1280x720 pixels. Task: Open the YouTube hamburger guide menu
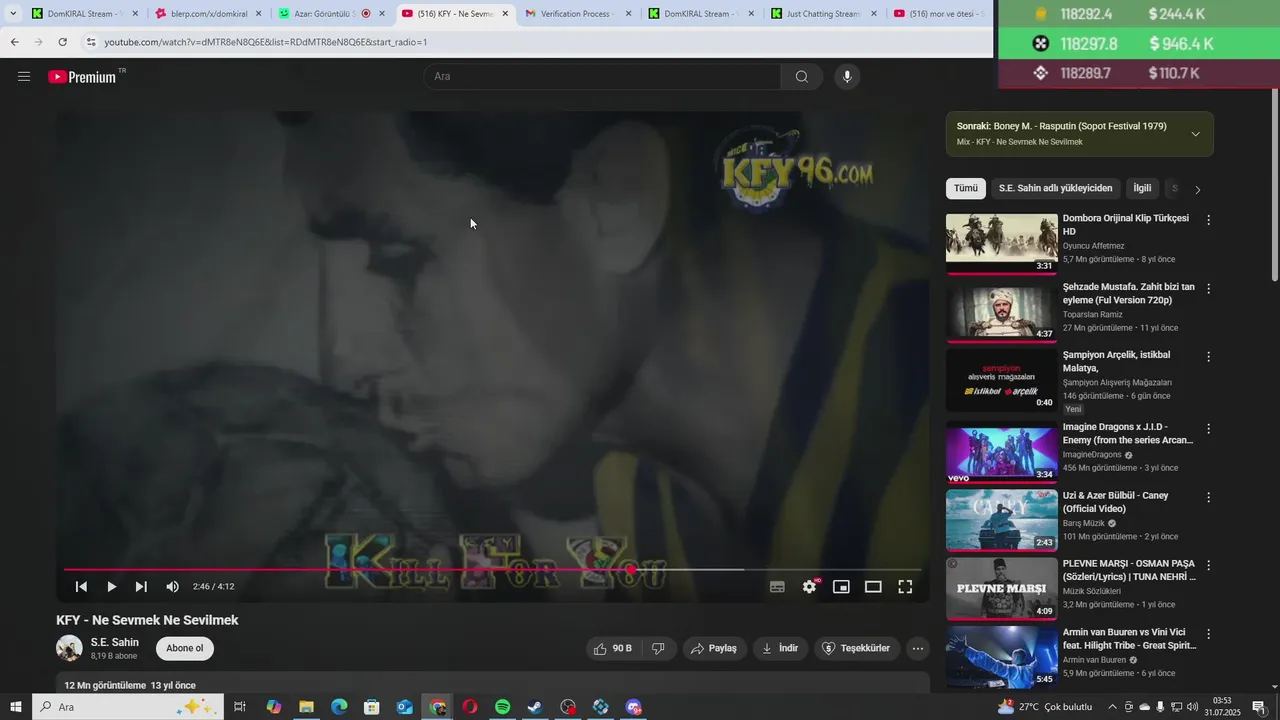24,77
